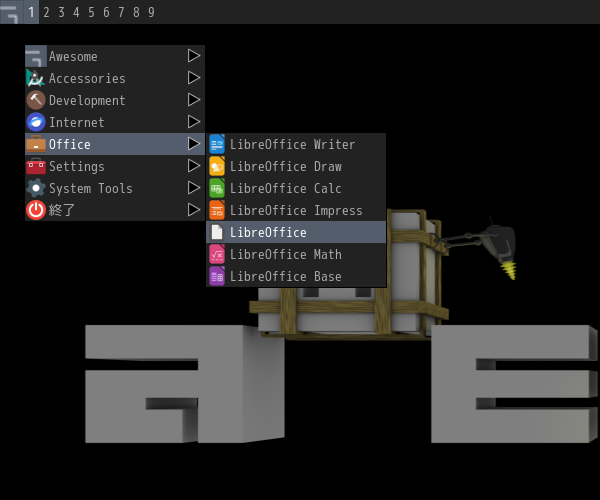
Task: Open the Development category
Action: point(115,100)
